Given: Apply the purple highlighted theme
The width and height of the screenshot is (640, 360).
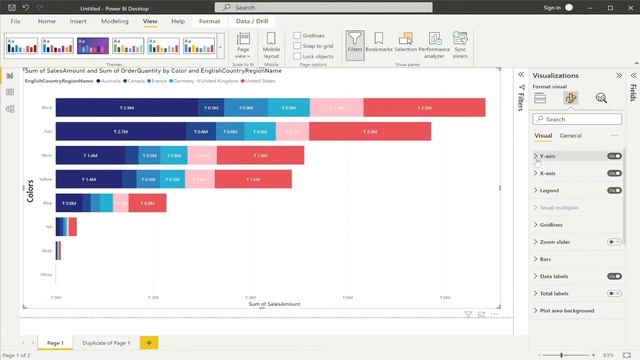Looking at the screenshot, I should (x=93, y=46).
